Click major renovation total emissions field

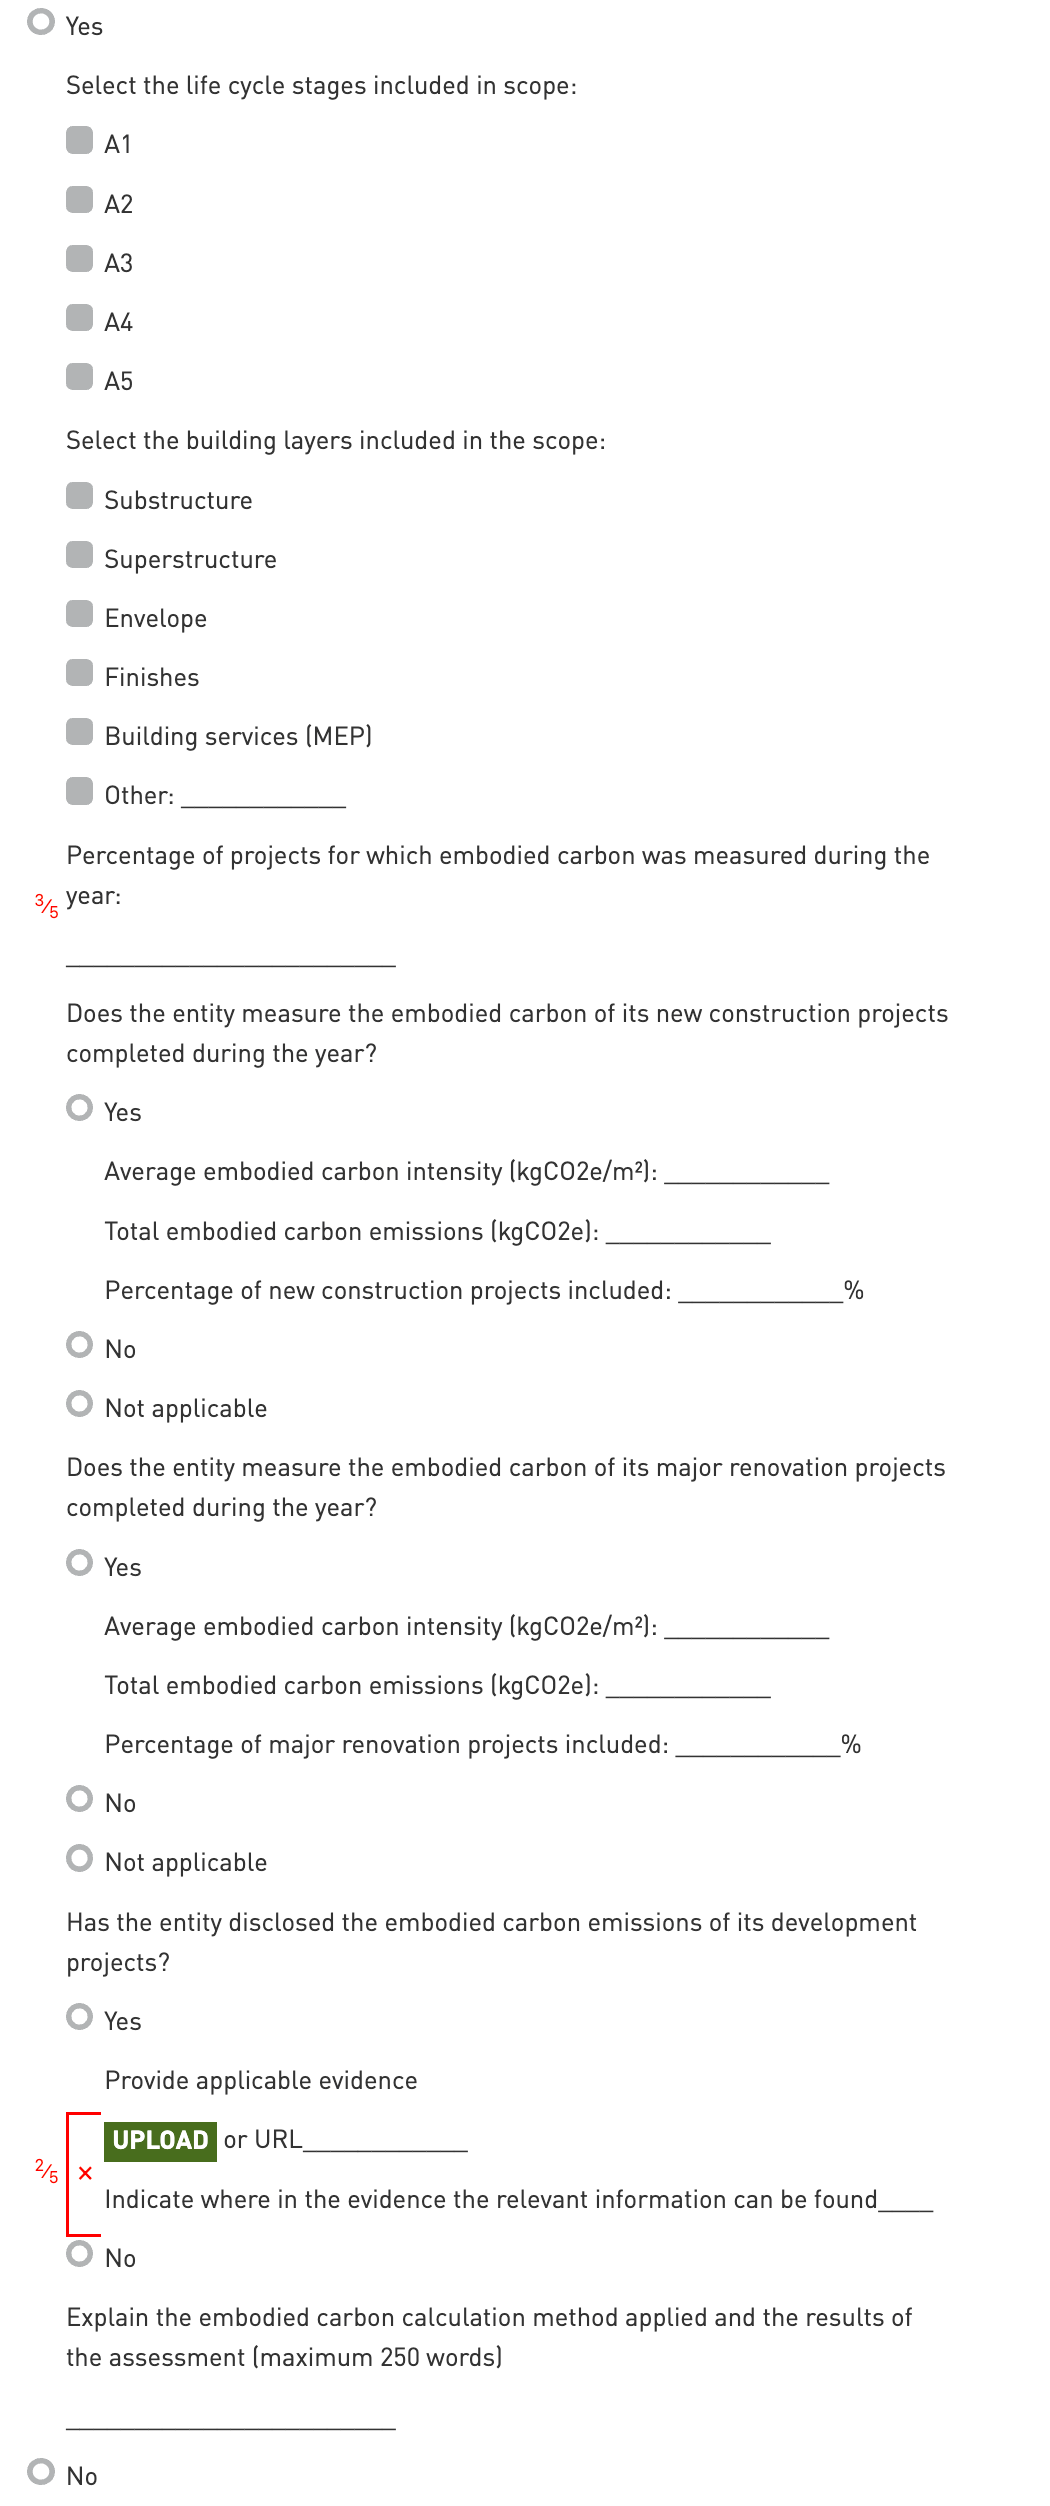(688, 1686)
